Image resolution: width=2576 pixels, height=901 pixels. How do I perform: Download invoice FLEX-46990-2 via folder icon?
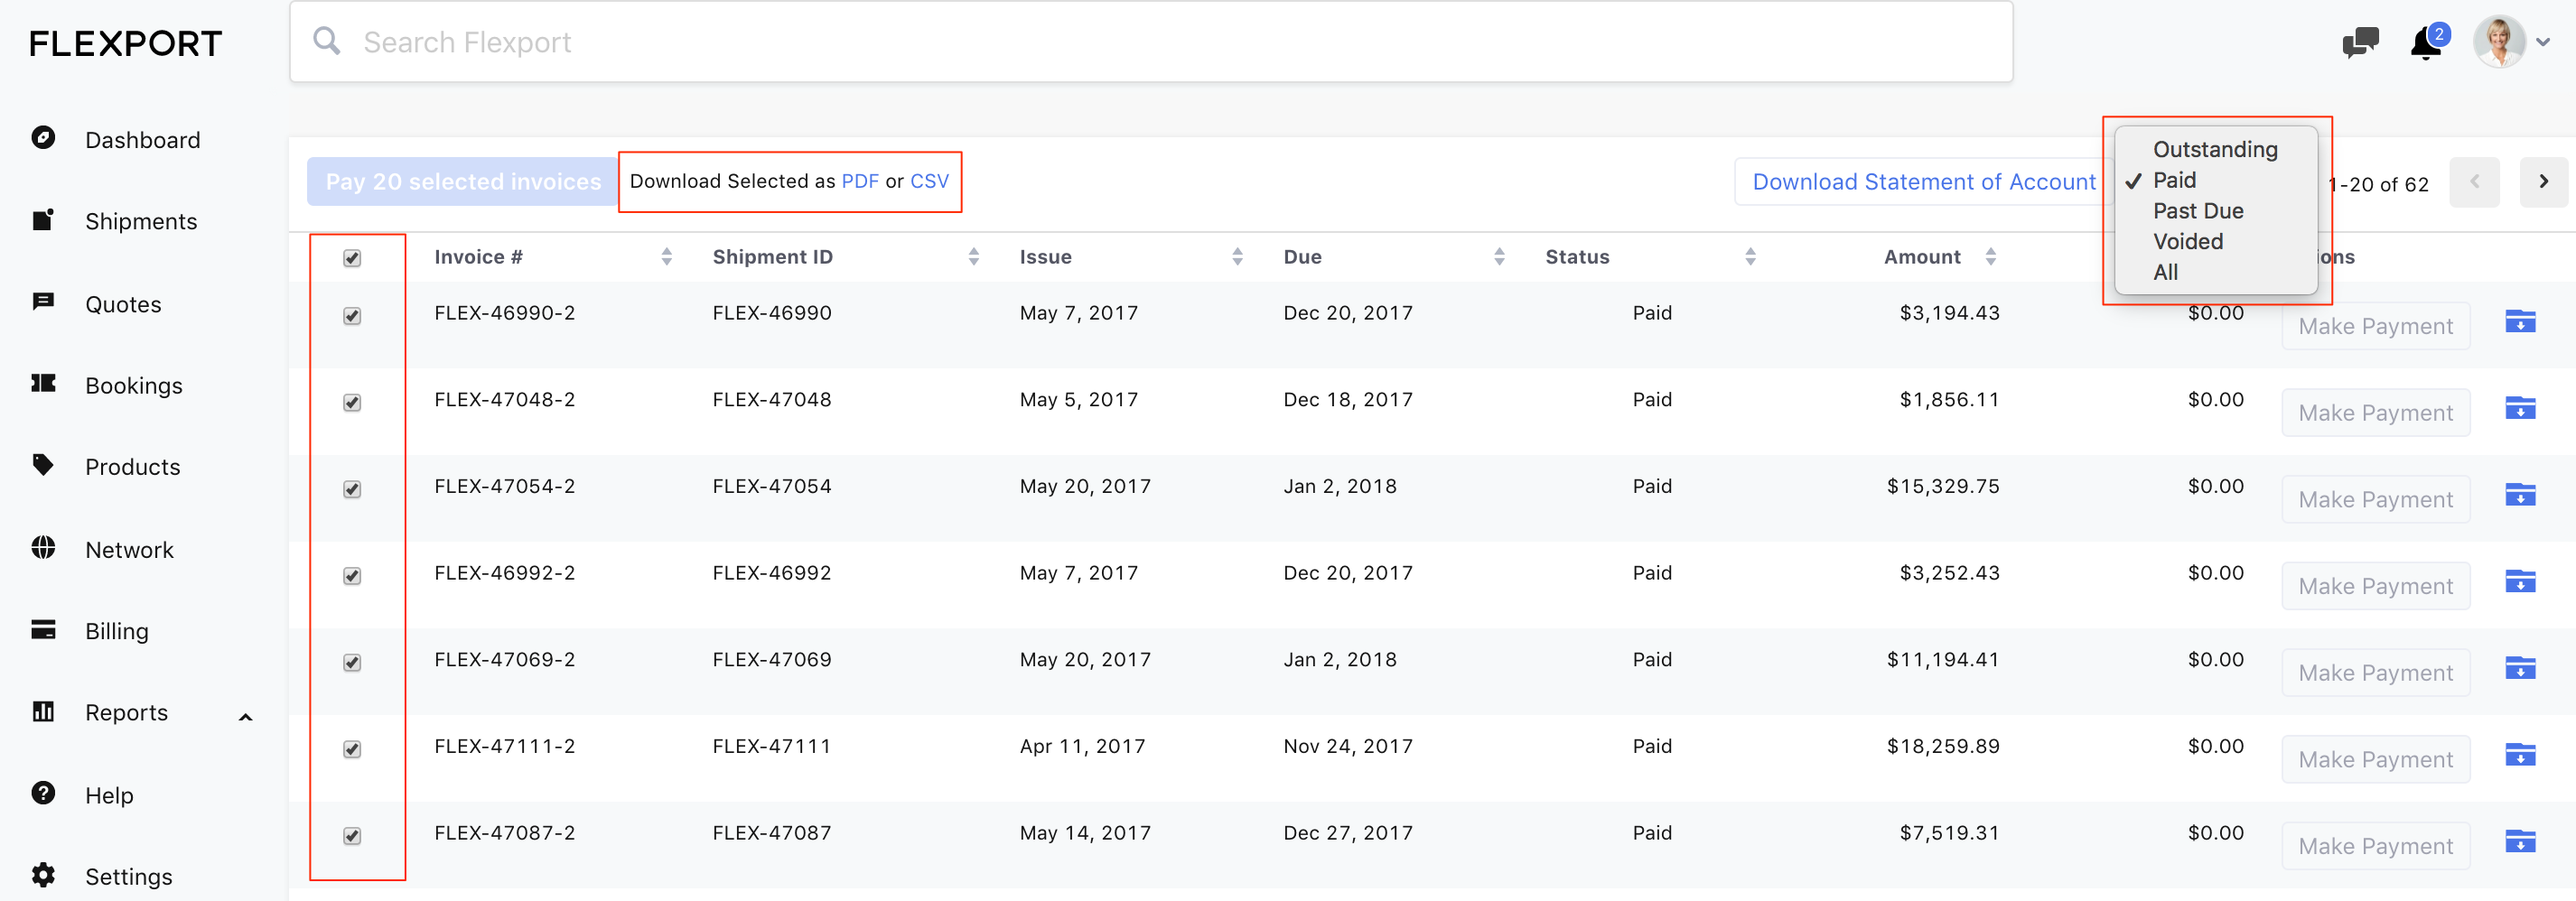click(2520, 322)
